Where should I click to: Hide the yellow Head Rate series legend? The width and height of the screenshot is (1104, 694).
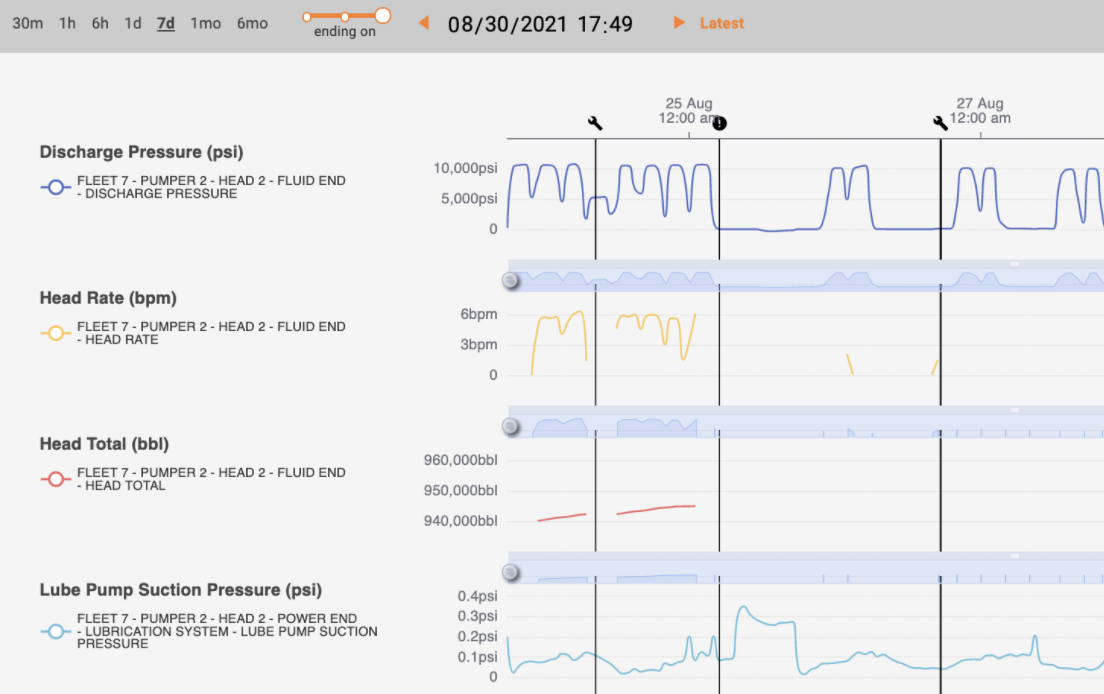pyautogui.click(x=55, y=333)
